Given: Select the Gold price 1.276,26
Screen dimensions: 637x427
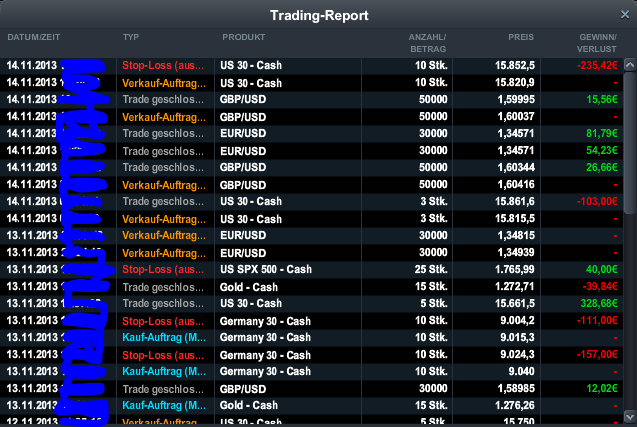Looking at the screenshot, I should [x=515, y=405].
